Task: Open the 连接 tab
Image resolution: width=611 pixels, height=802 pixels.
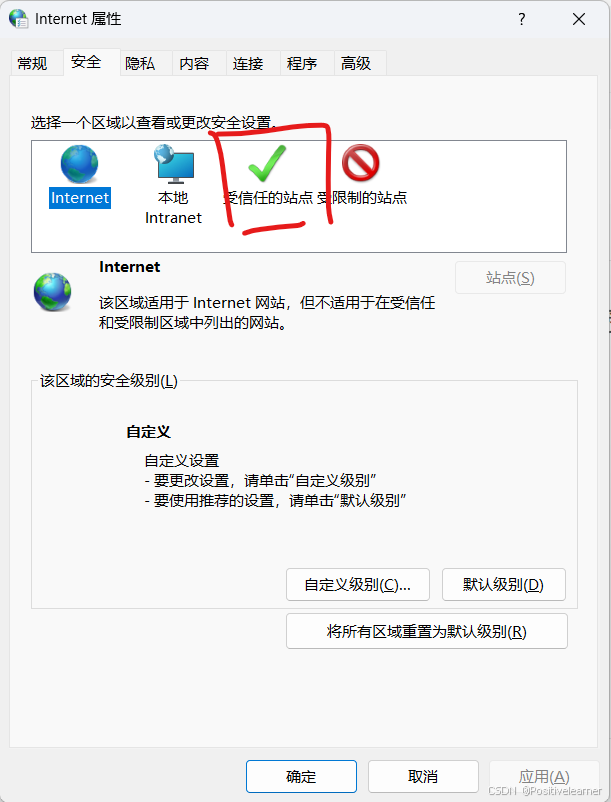Action: click(248, 63)
